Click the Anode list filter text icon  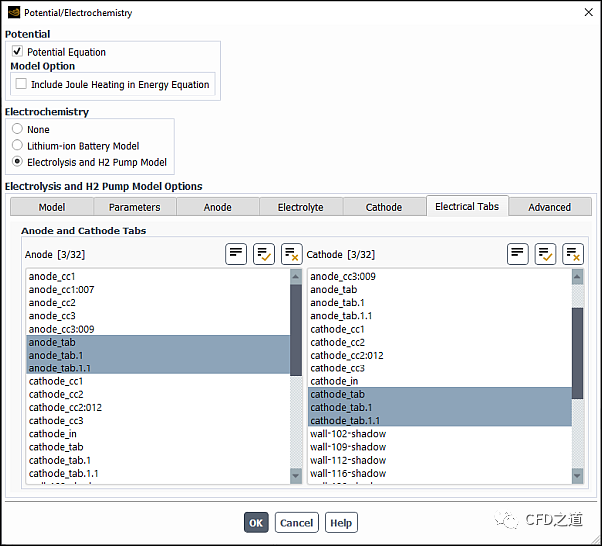point(235,254)
